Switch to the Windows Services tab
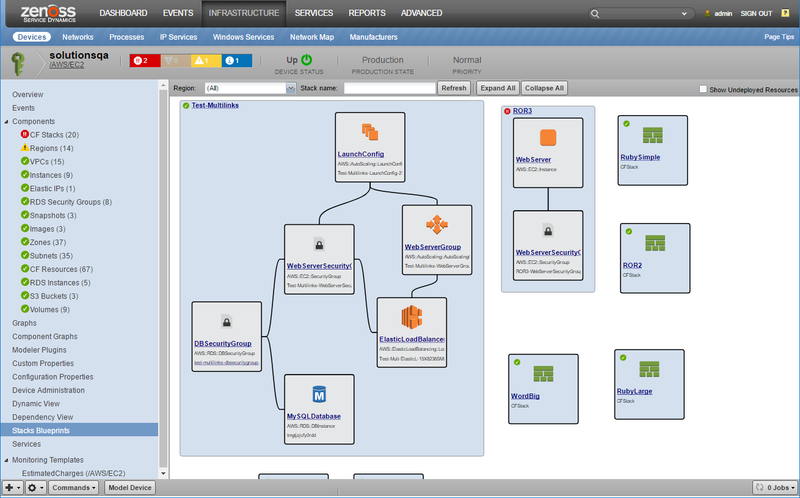Screen dimensions: 800x498 pyautogui.click(x=243, y=37)
